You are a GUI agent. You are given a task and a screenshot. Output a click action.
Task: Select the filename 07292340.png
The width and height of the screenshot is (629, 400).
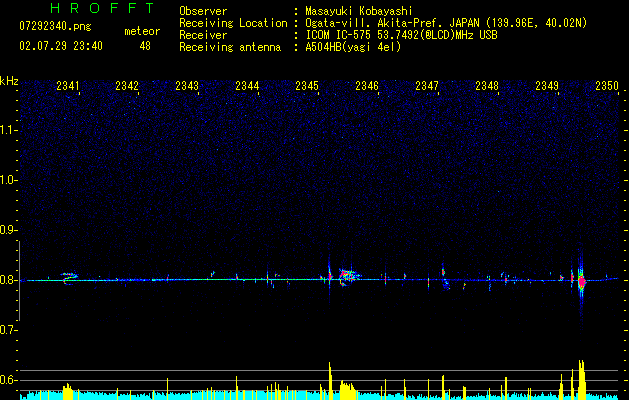coord(55,26)
